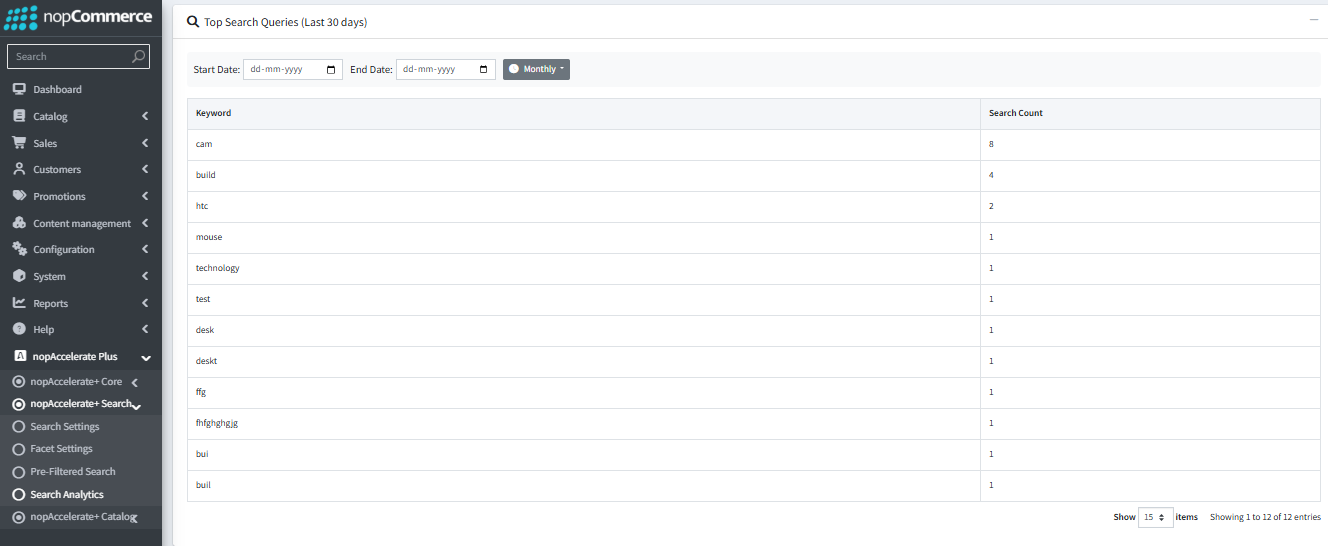This screenshot has width=1328, height=546.
Task: Click the Start Date input field
Action: [294, 69]
